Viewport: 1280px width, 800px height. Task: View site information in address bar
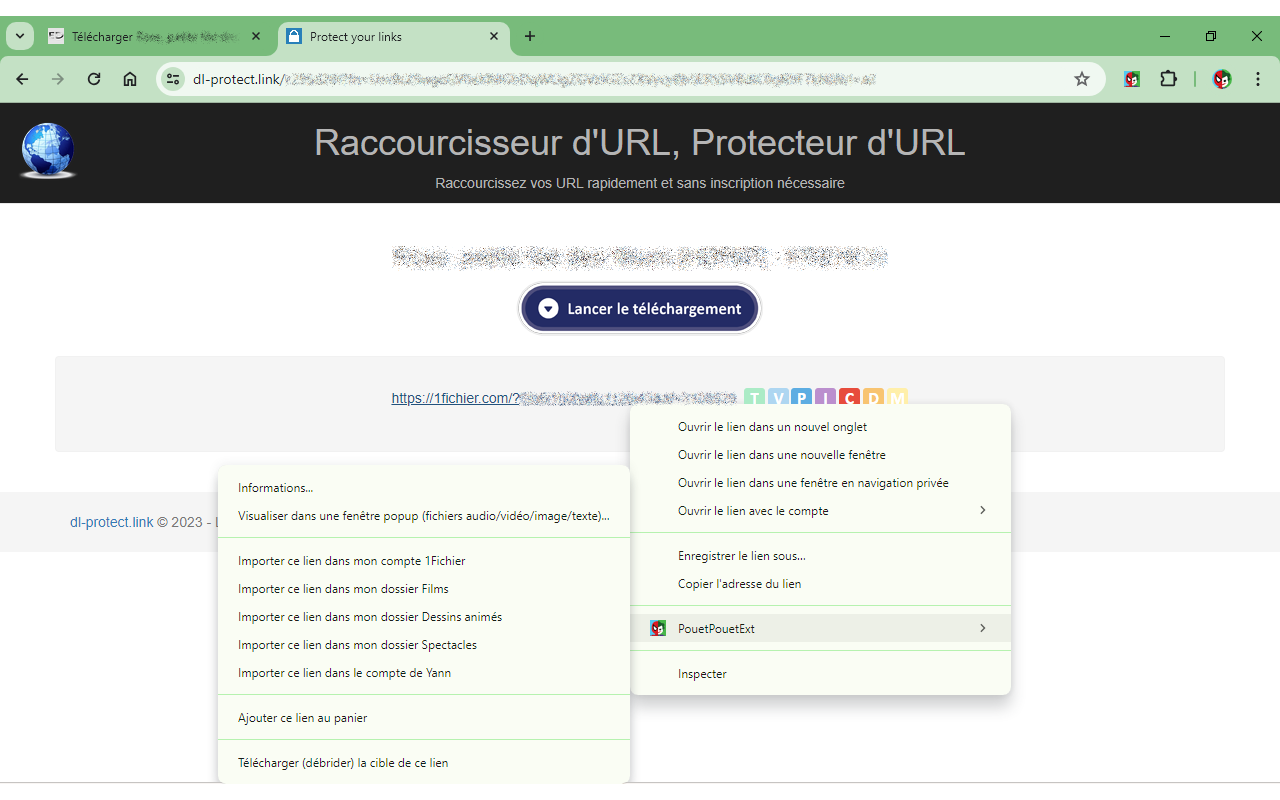[173, 79]
